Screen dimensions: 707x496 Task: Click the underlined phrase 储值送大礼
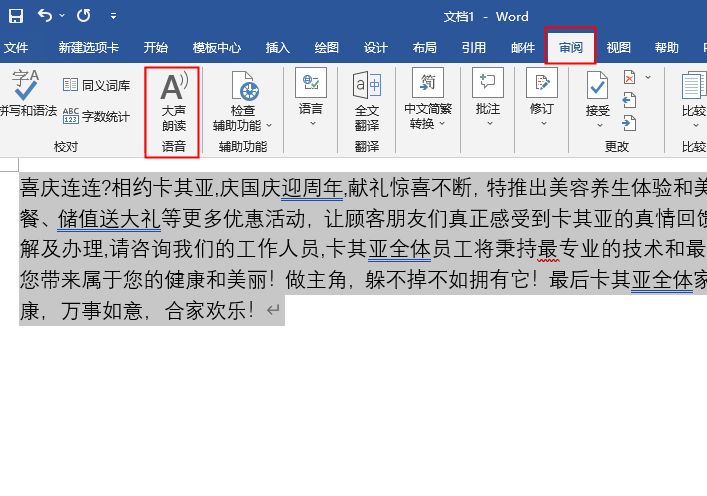click(x=109, y=219)
